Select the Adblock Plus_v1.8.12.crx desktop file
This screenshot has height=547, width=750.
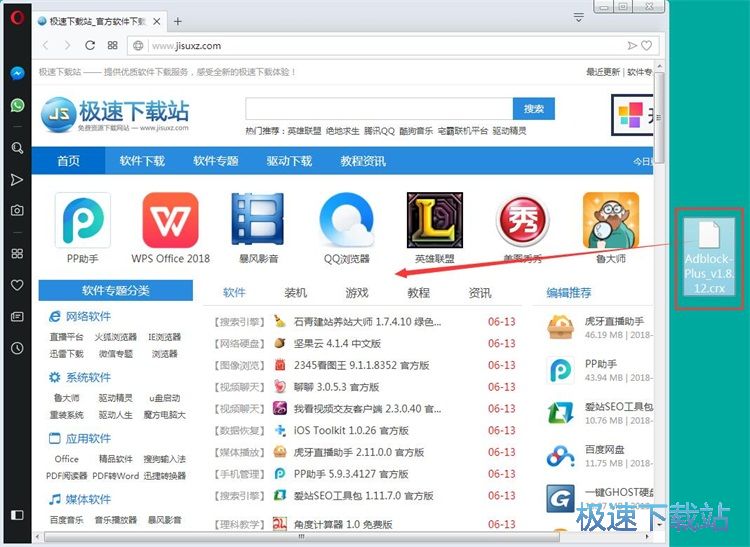(x=709, y=257)
